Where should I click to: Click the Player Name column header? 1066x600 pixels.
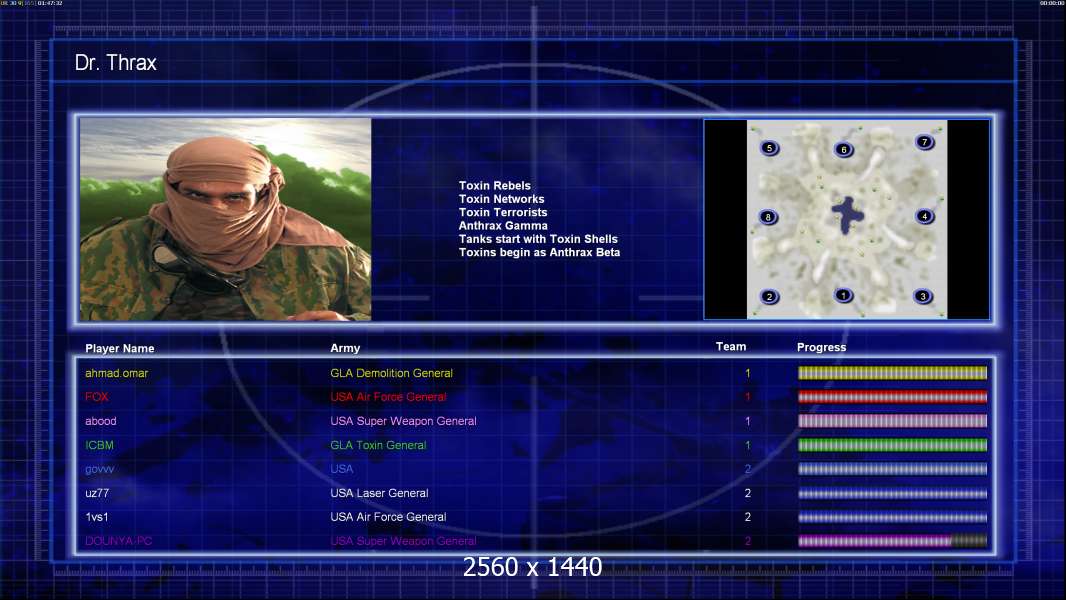point(120,349)
